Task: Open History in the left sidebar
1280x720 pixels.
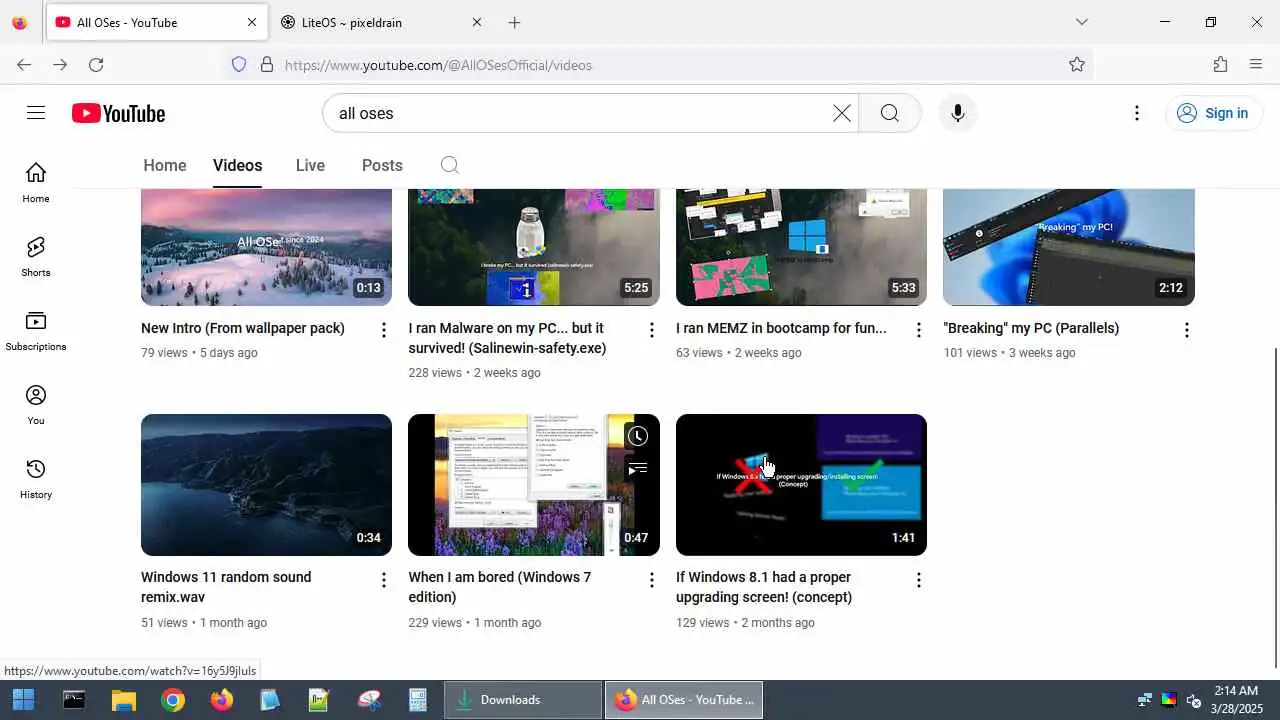Action: point(36,478)
